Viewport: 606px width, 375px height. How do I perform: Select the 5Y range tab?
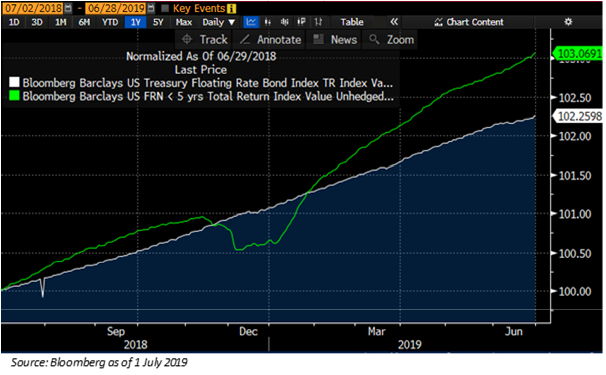click(x=158, y=22)
